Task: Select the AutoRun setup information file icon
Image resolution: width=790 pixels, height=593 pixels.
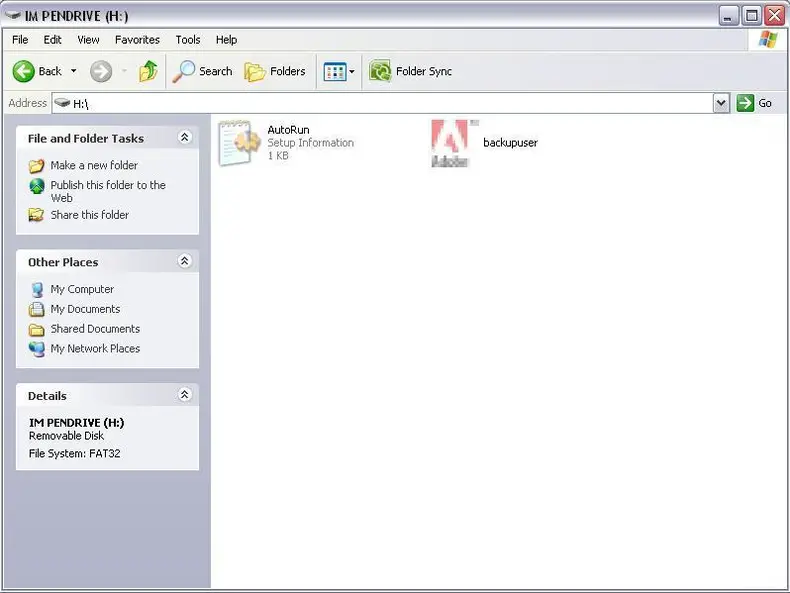Action: [239, 143]
